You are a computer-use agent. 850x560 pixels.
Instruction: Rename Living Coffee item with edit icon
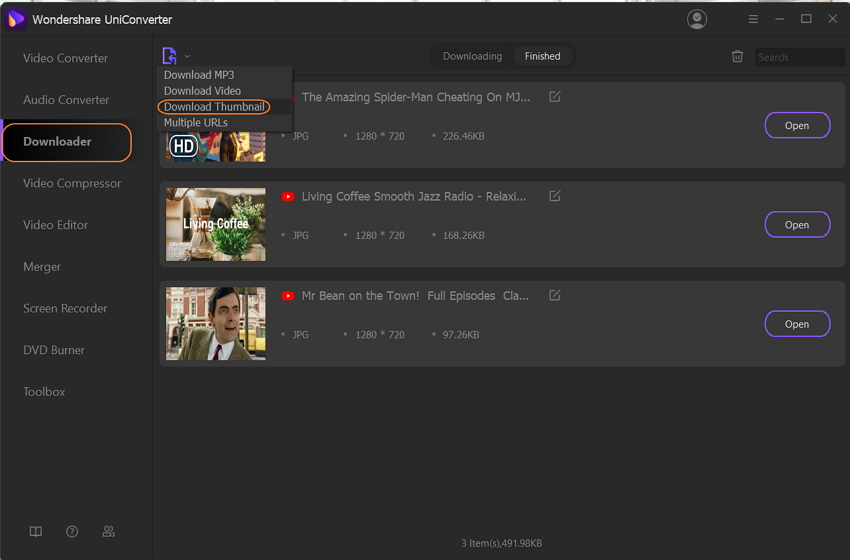(555, 196)
